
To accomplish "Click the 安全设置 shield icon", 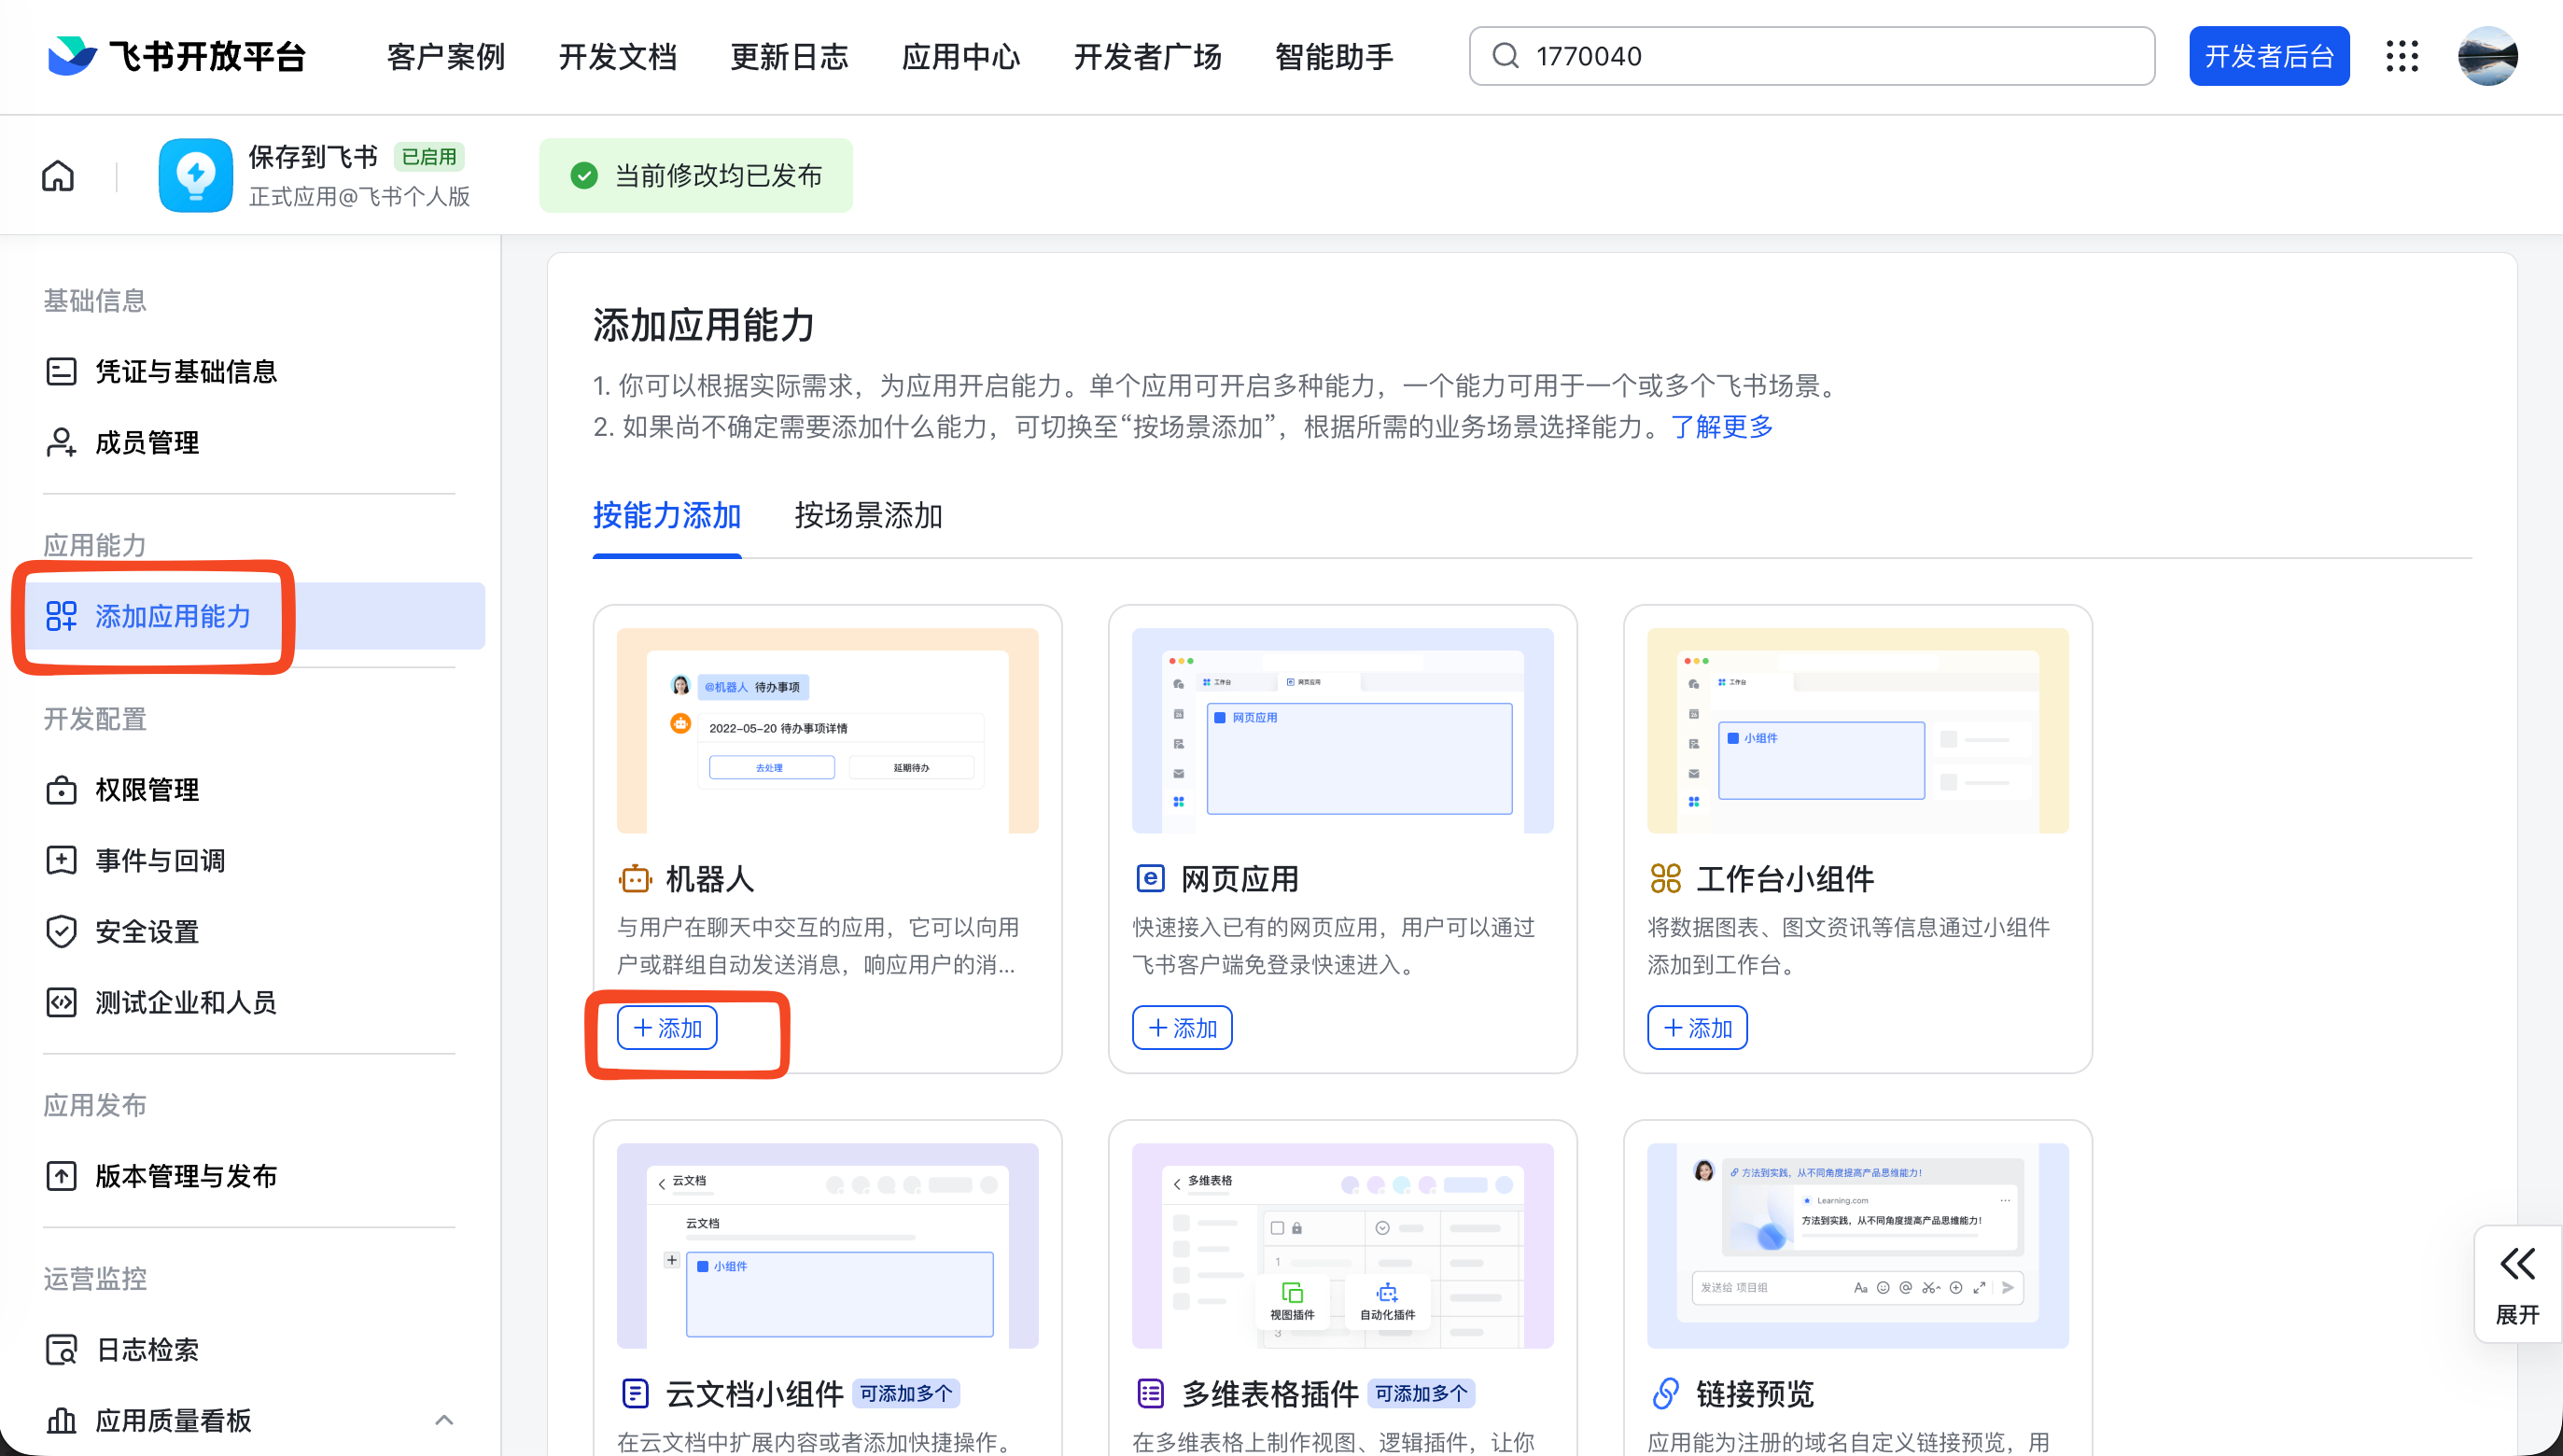I will [61, 931].
